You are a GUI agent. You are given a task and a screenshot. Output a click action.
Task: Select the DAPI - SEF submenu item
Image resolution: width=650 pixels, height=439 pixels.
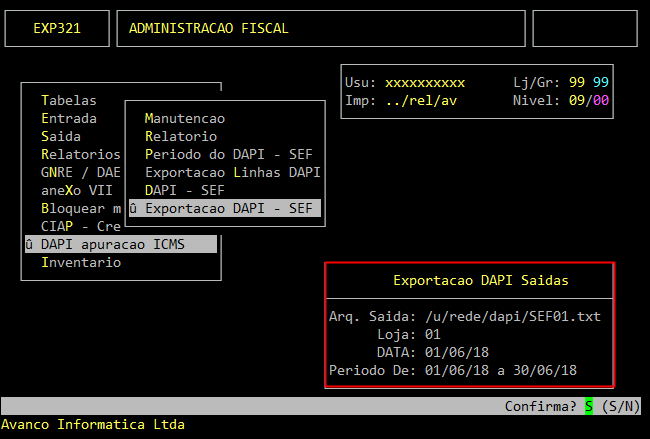[x=185, y=190]
